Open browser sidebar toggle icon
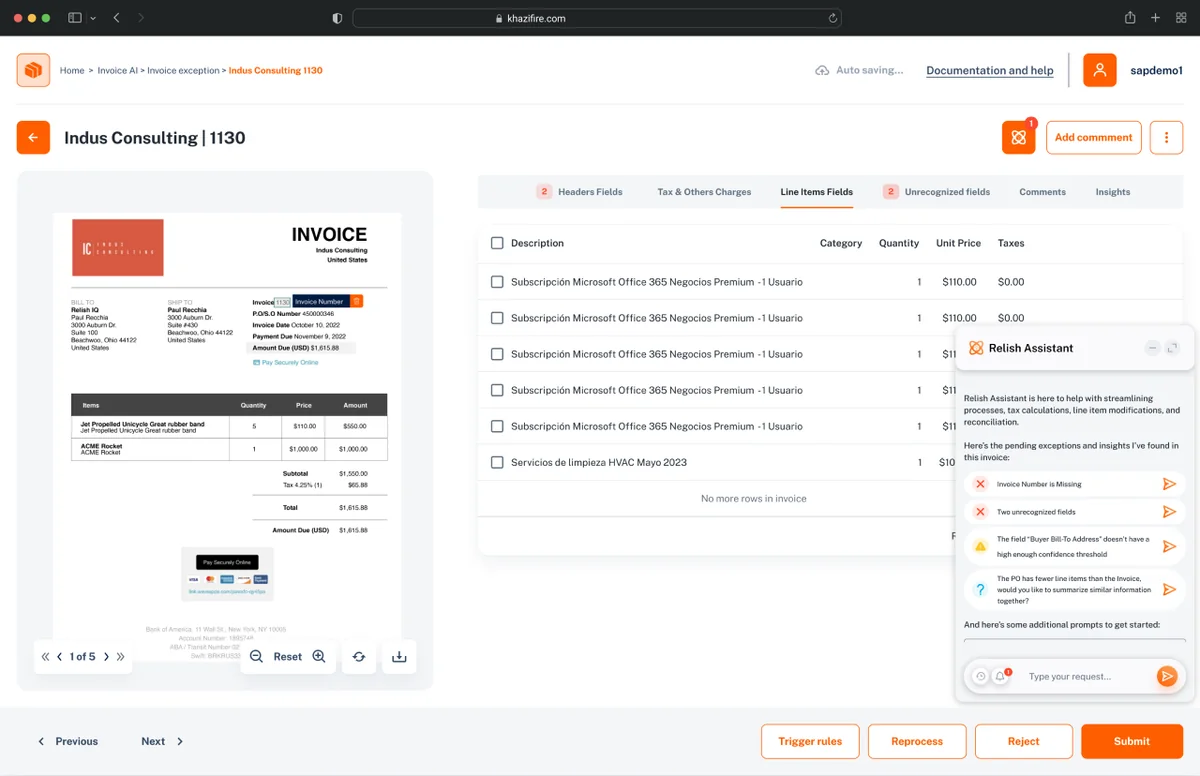 tap(75, 18)
